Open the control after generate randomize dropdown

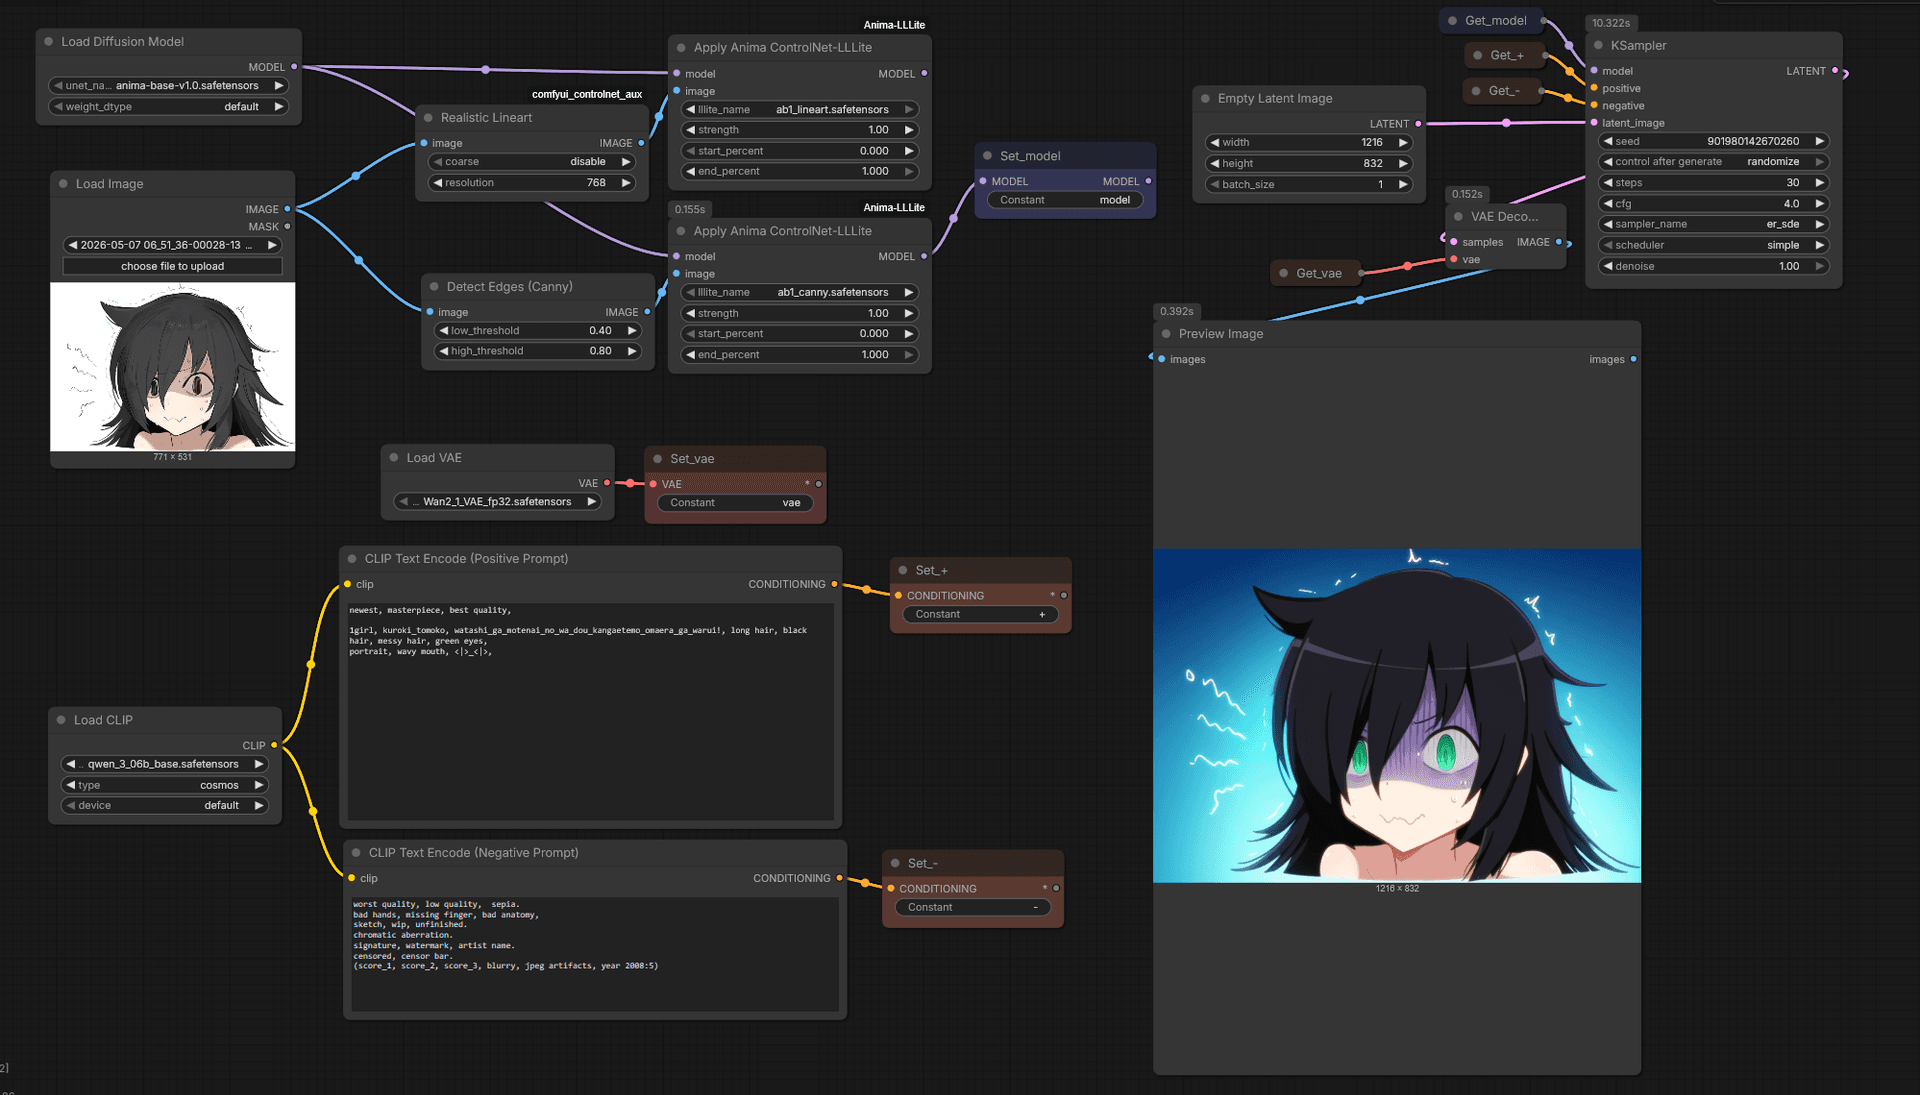click(x=1714, y=162)
